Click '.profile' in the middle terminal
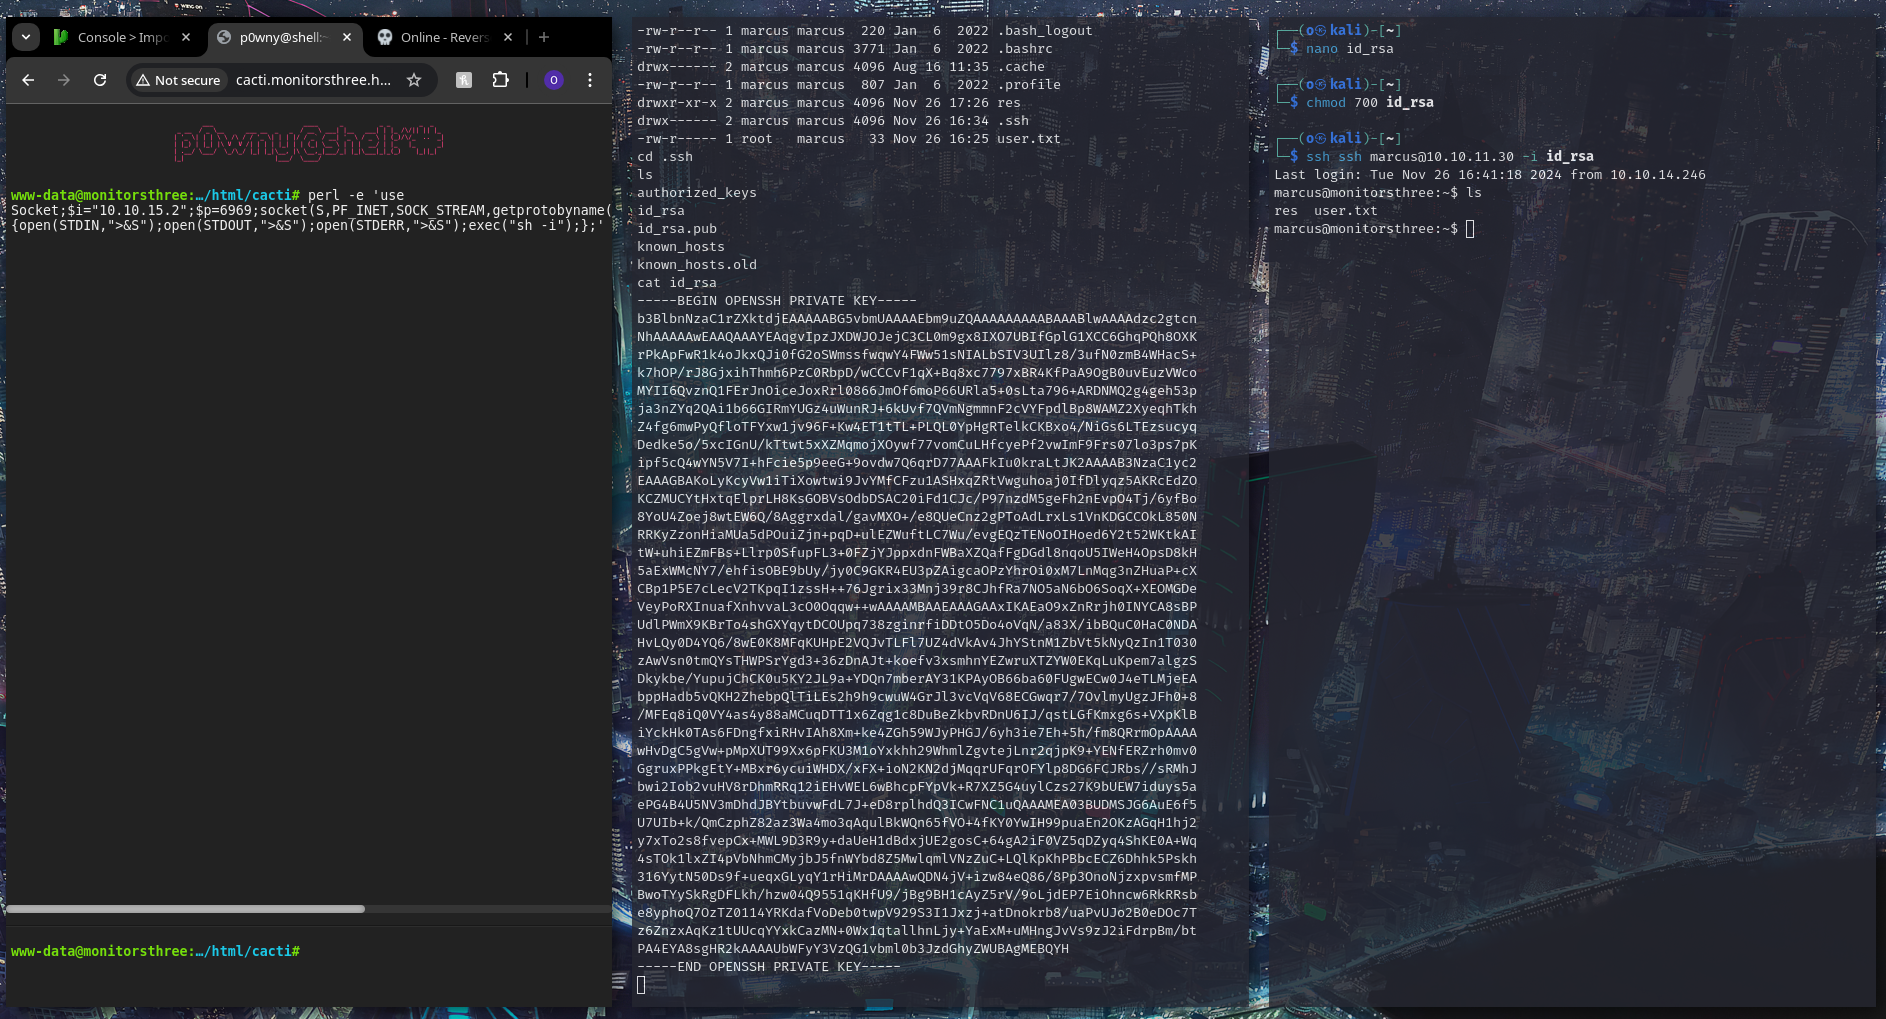 click(1028, 85)
